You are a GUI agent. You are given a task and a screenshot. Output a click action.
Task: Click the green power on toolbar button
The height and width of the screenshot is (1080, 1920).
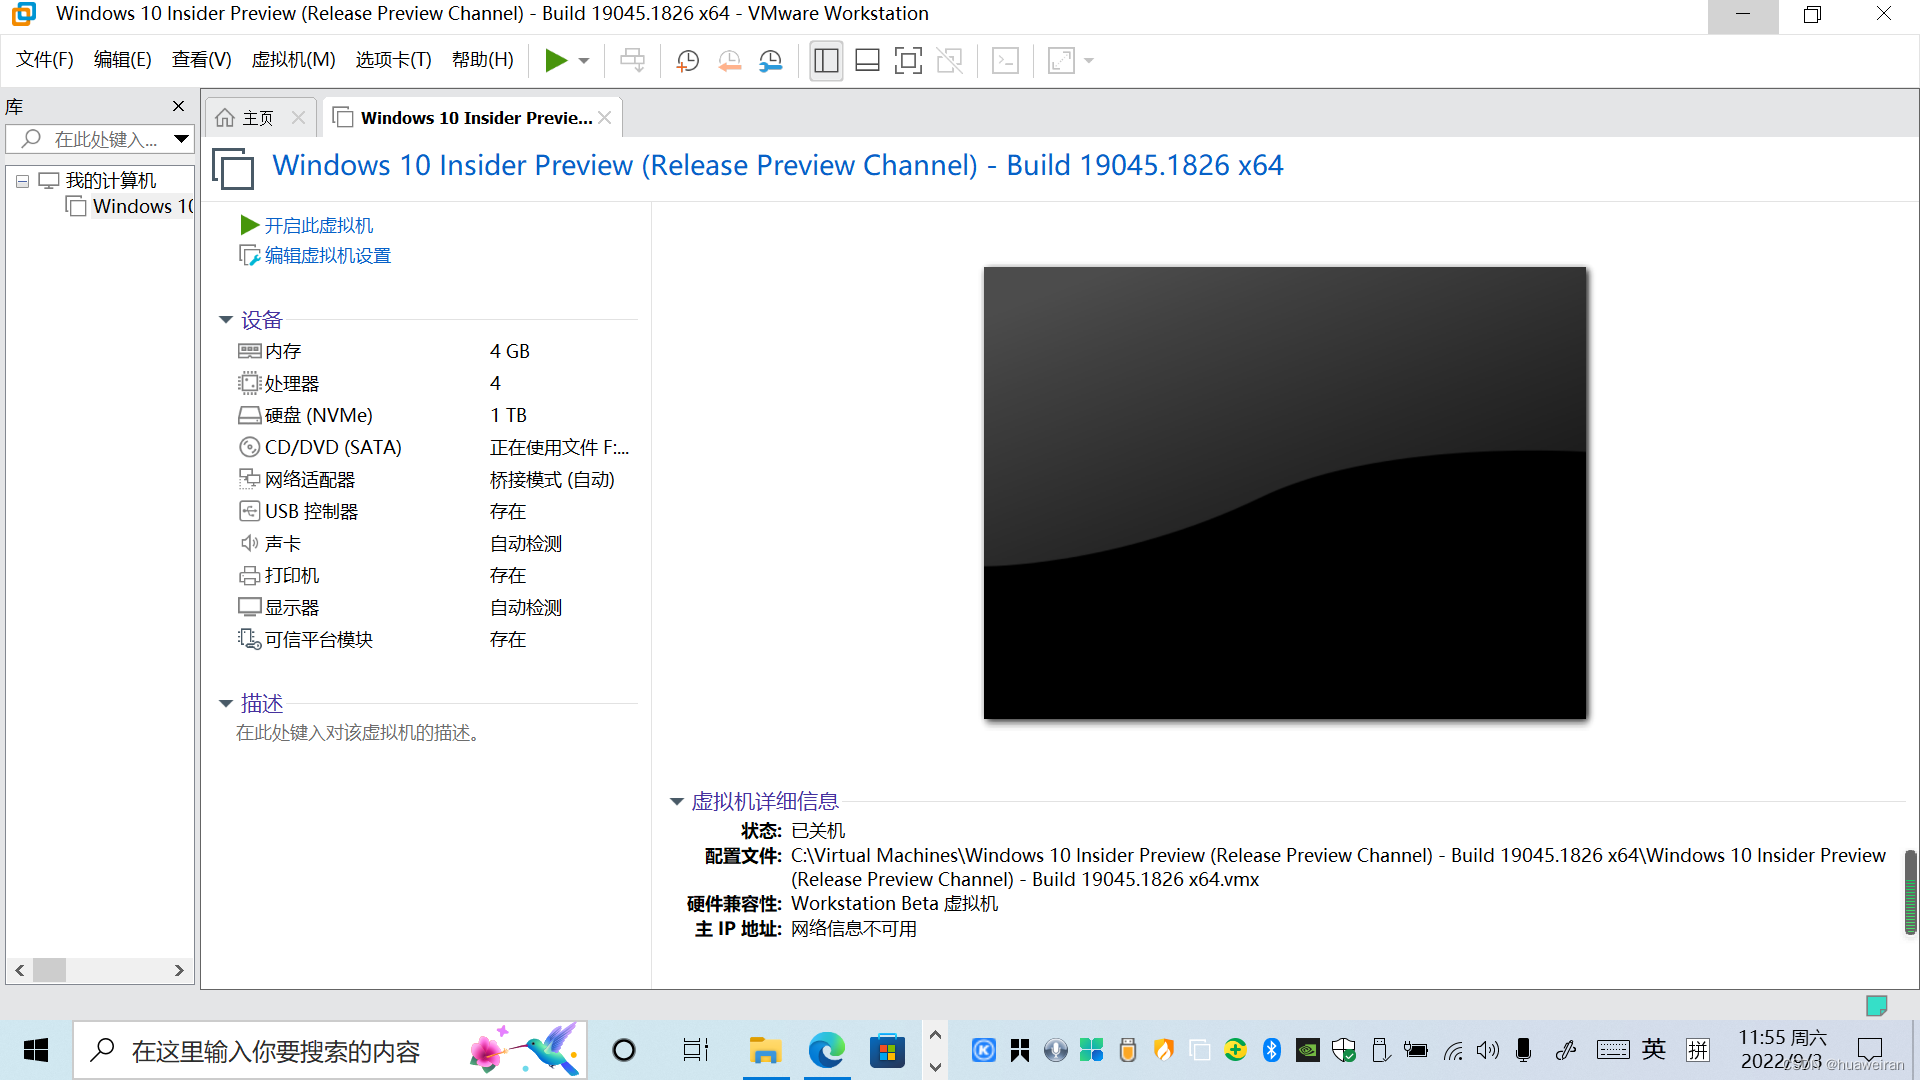tap(555, 61)
